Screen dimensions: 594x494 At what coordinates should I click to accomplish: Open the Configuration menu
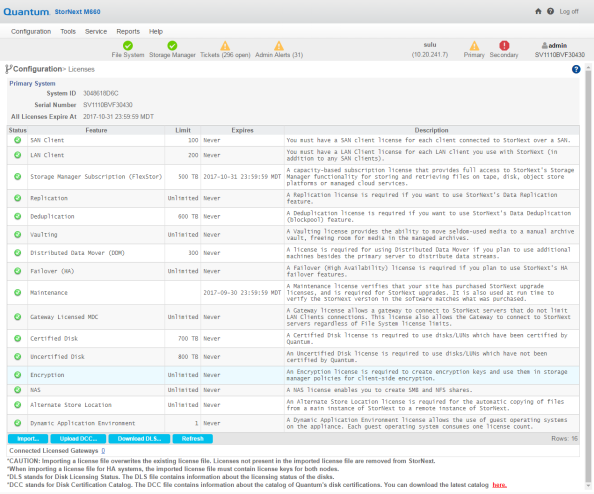(31, 31)
